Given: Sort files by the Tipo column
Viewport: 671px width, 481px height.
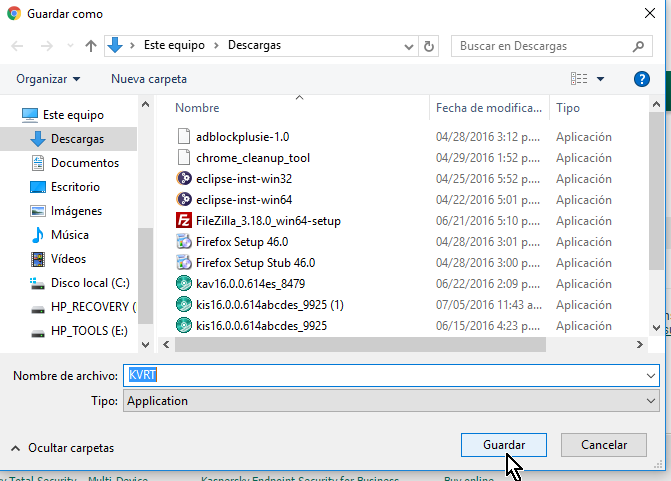Looking at the screenshot, I should tap(567, 108).
